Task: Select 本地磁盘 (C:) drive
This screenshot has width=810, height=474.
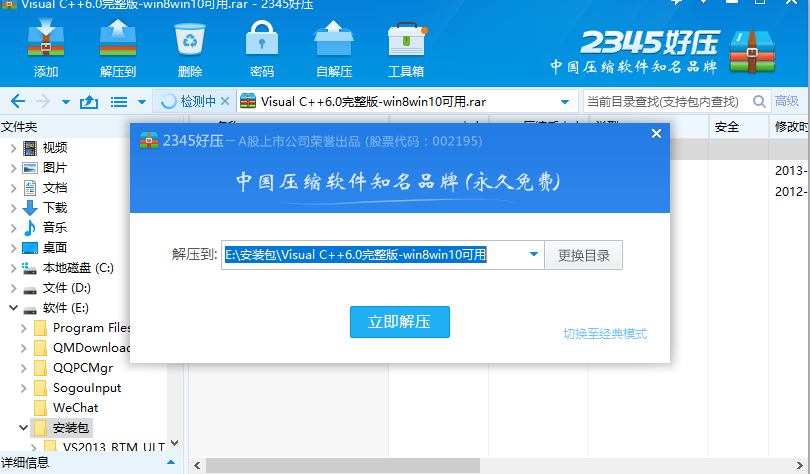Action: point(78,268)
